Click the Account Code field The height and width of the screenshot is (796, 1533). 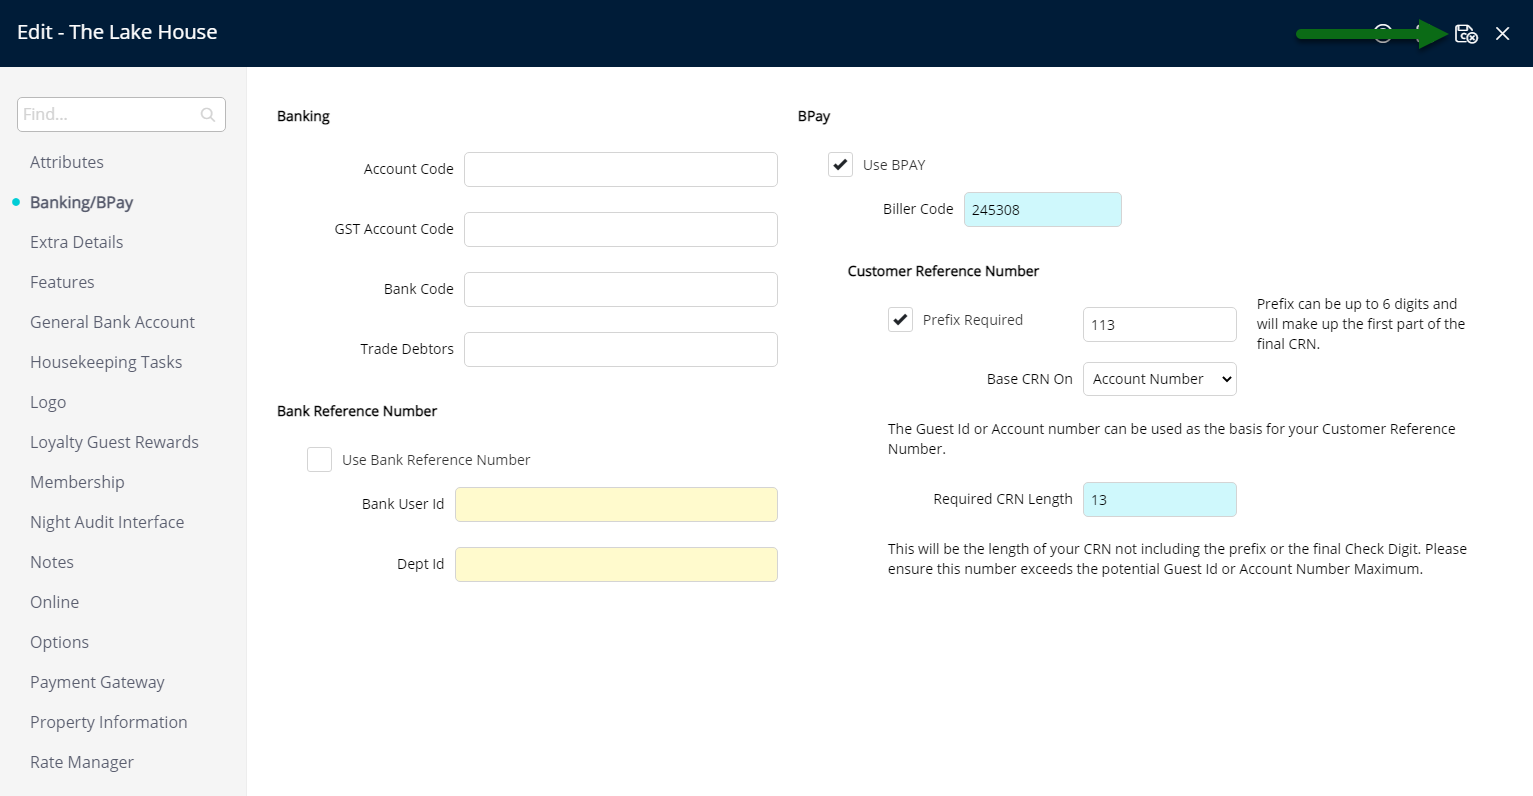(620, 169)
